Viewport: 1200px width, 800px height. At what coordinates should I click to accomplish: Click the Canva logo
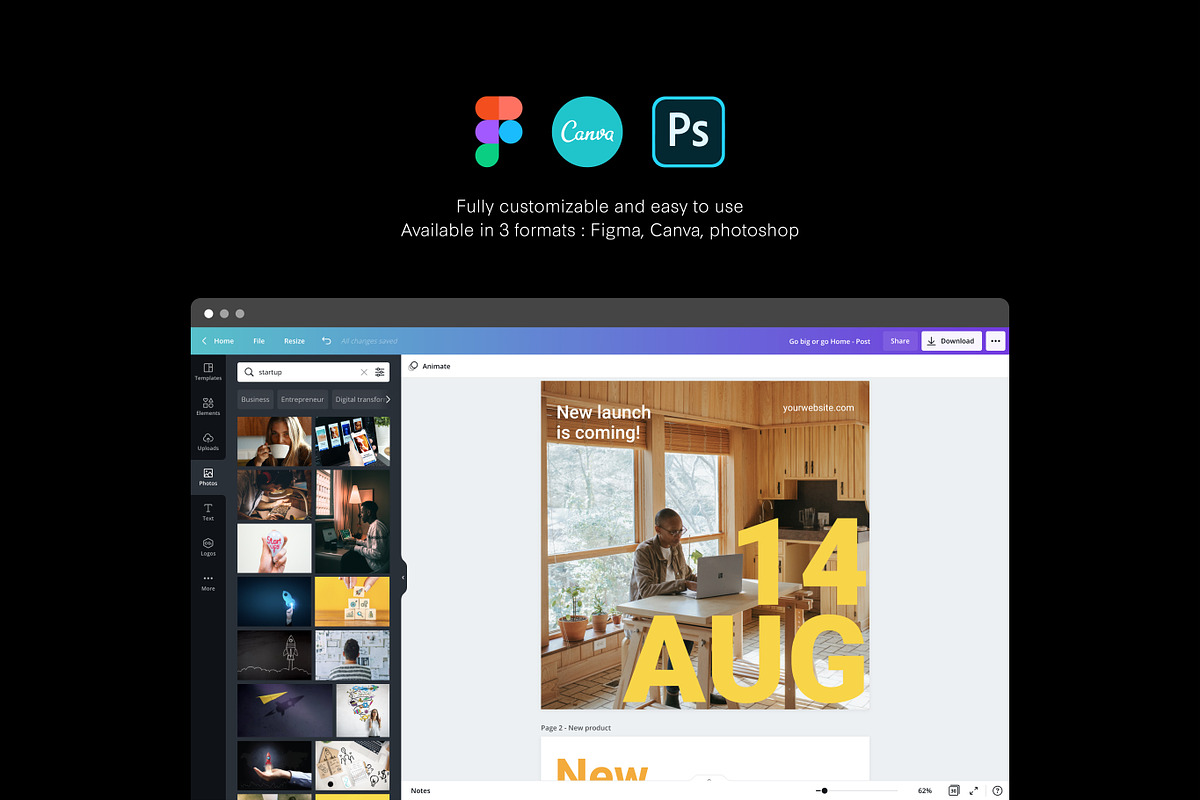coord(588,131)
